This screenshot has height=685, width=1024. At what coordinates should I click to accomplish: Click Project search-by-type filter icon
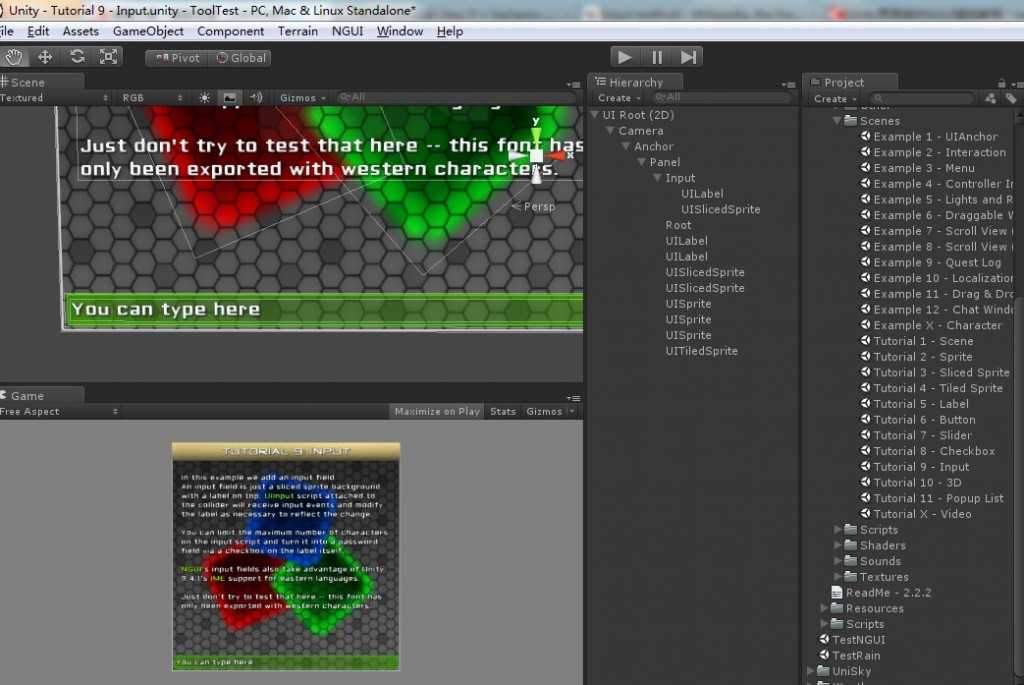(x=991, y=99)
